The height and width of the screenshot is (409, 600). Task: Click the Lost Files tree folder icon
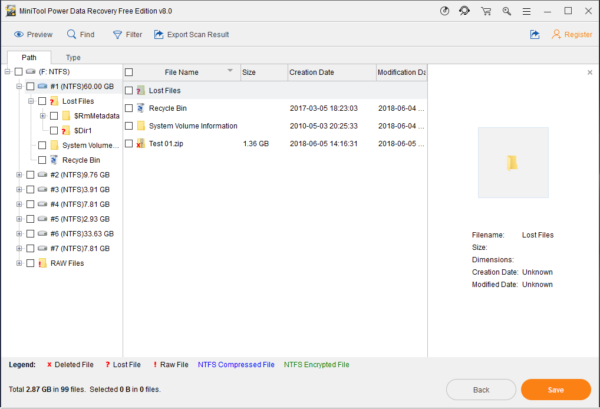(54, 101)
